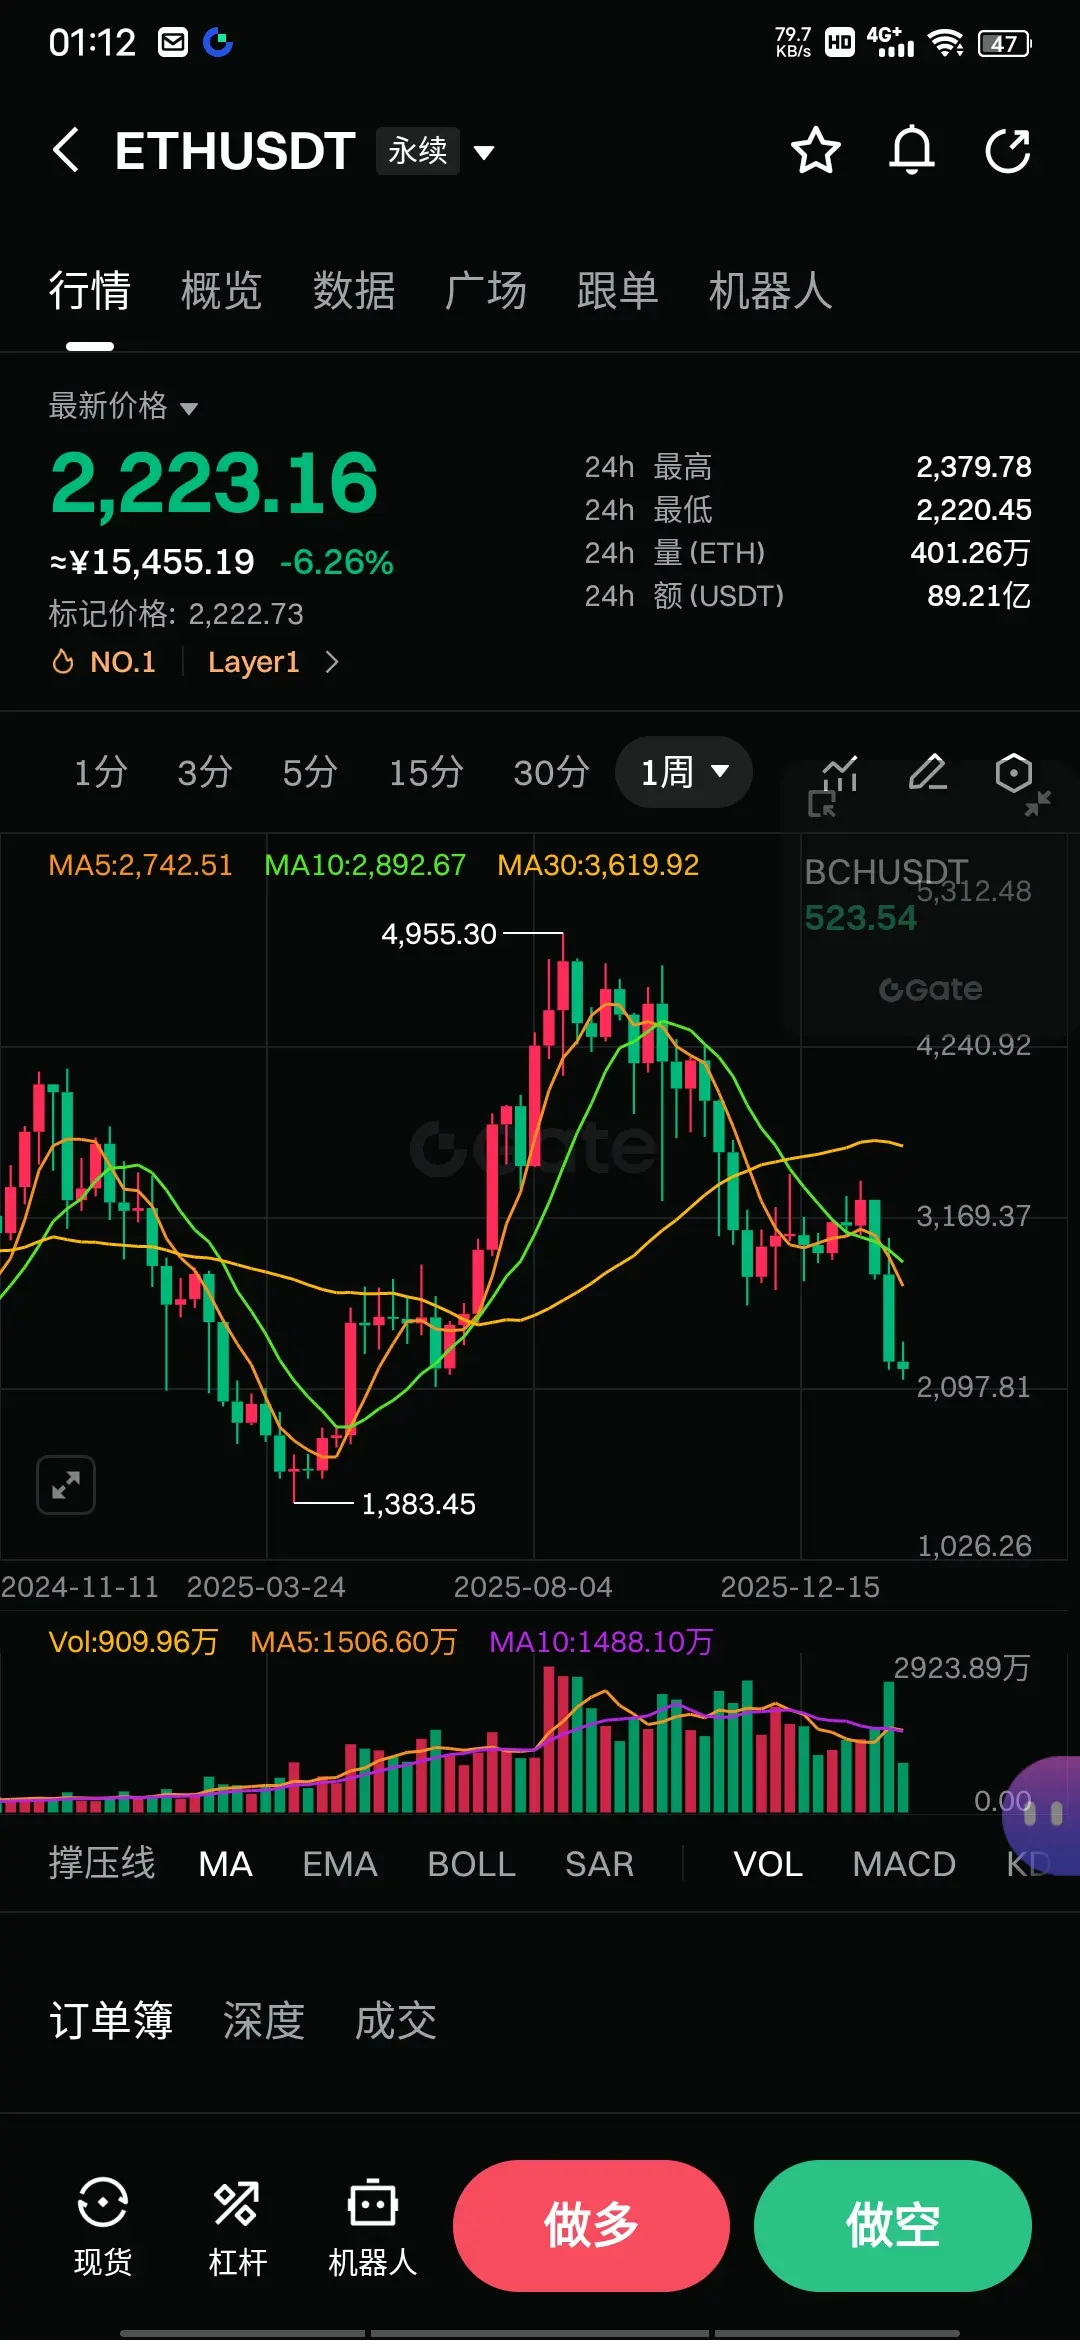Tap MA30:3,619.92 label
The width and height of the screenshot is (1080, 2340).
coord(598,865)
